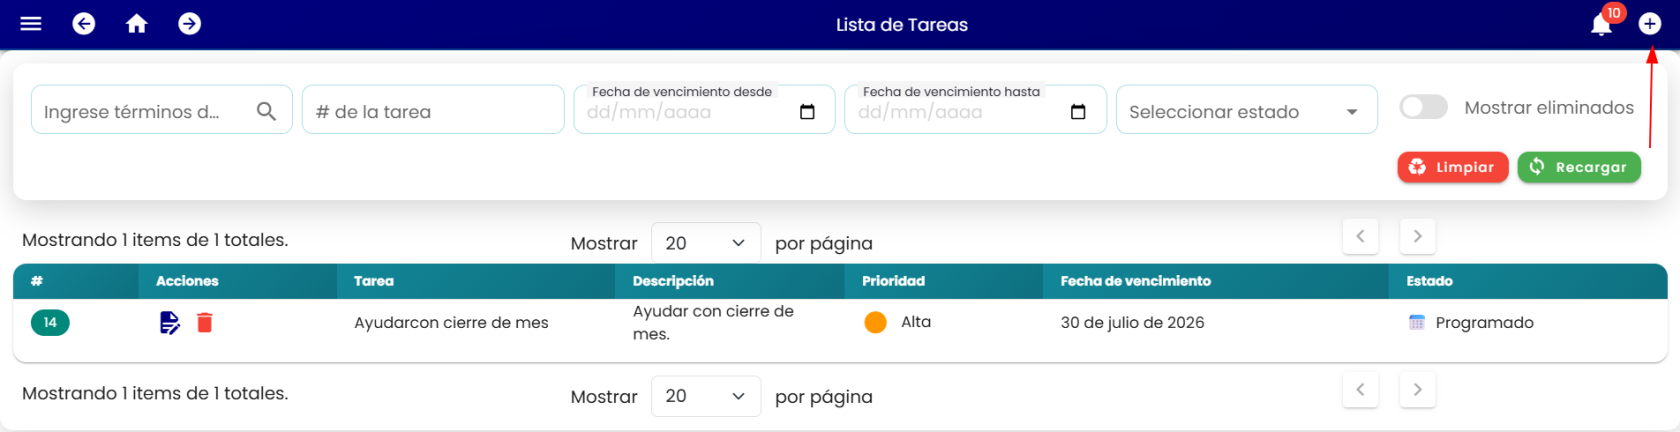Open calendar picker for Fecha de vencimiento desde
This screenshot has width=1680, height=432.
tap(807, 112)
